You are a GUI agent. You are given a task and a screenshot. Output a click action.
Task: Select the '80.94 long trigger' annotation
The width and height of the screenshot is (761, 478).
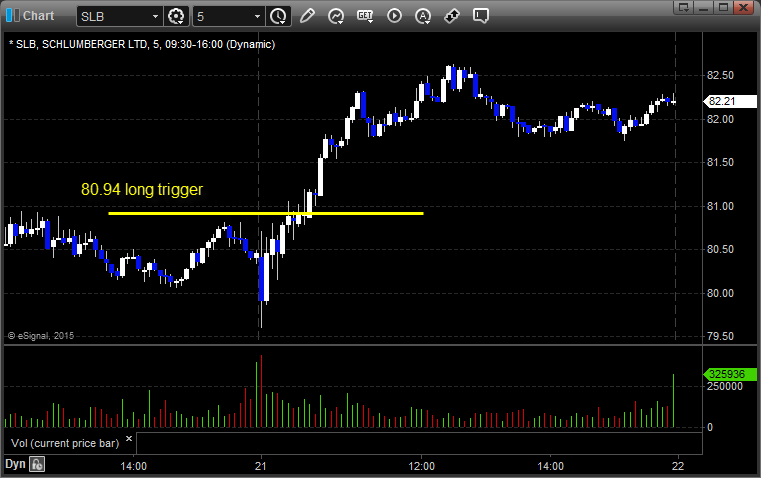click(142, 189)
